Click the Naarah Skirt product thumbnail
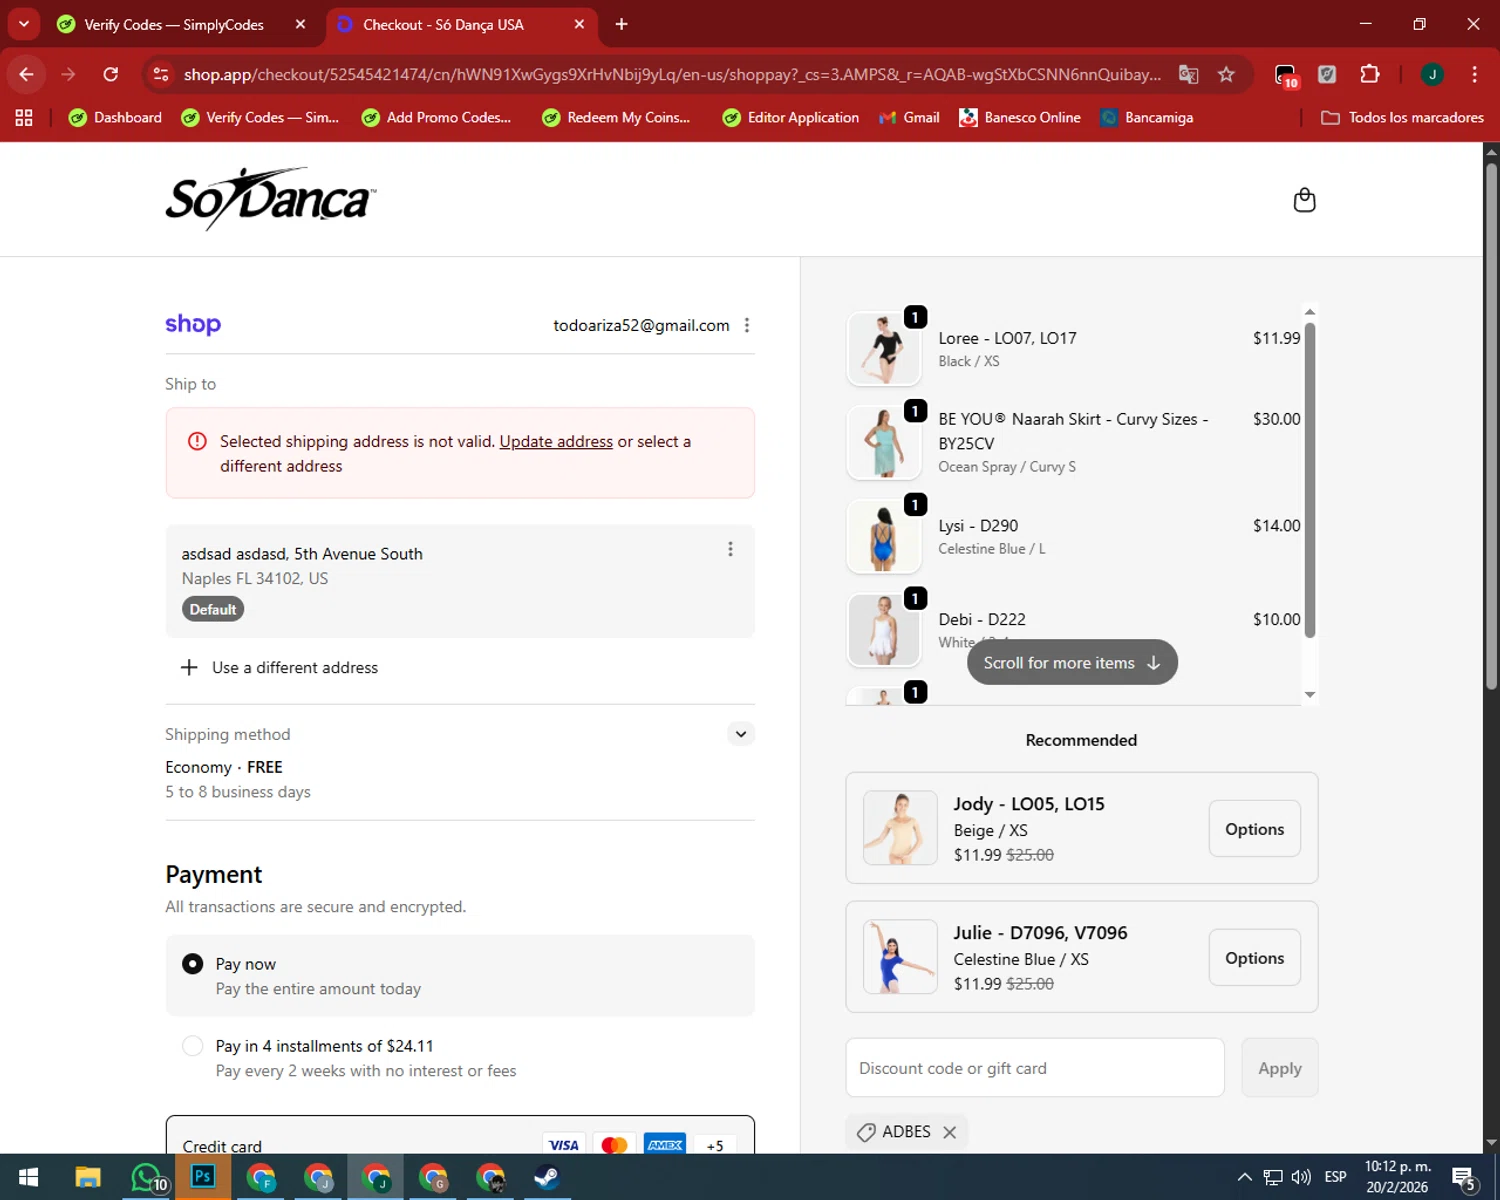 884,443
